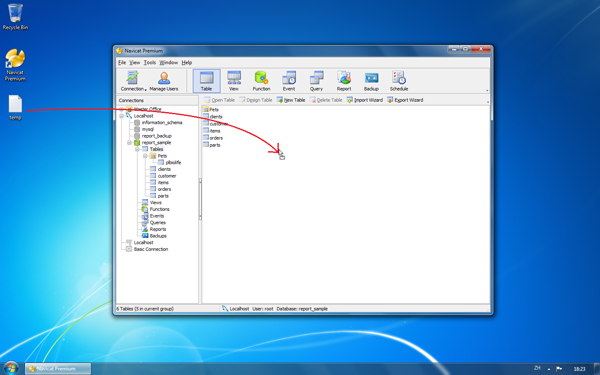Open the Window menu
This screenshot has height=375, width=600.
(168, 62)
